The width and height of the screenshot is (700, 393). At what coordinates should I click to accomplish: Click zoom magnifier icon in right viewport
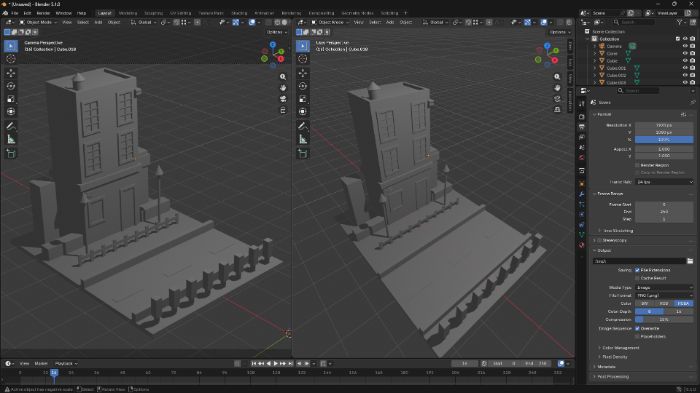[x=557, y=77]
